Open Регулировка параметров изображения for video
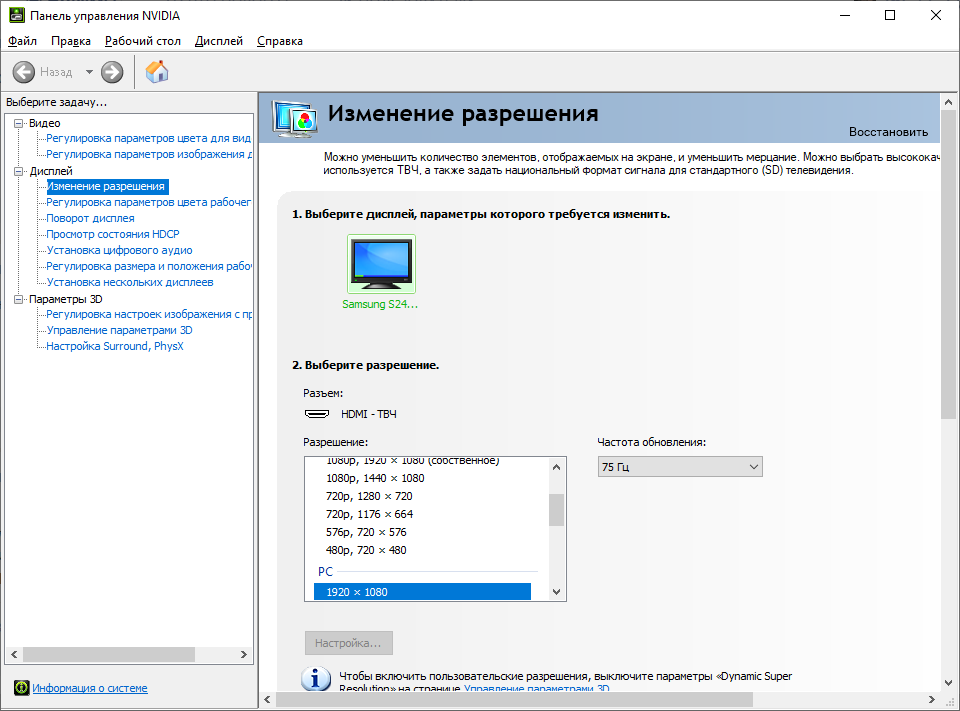Viewport: 960px width, 711px height. pos(148,154)
